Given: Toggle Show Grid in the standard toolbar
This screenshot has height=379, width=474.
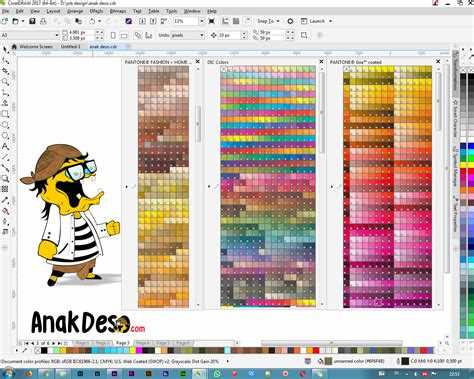Looking at the screenshot, I should (x=236, y=21).
